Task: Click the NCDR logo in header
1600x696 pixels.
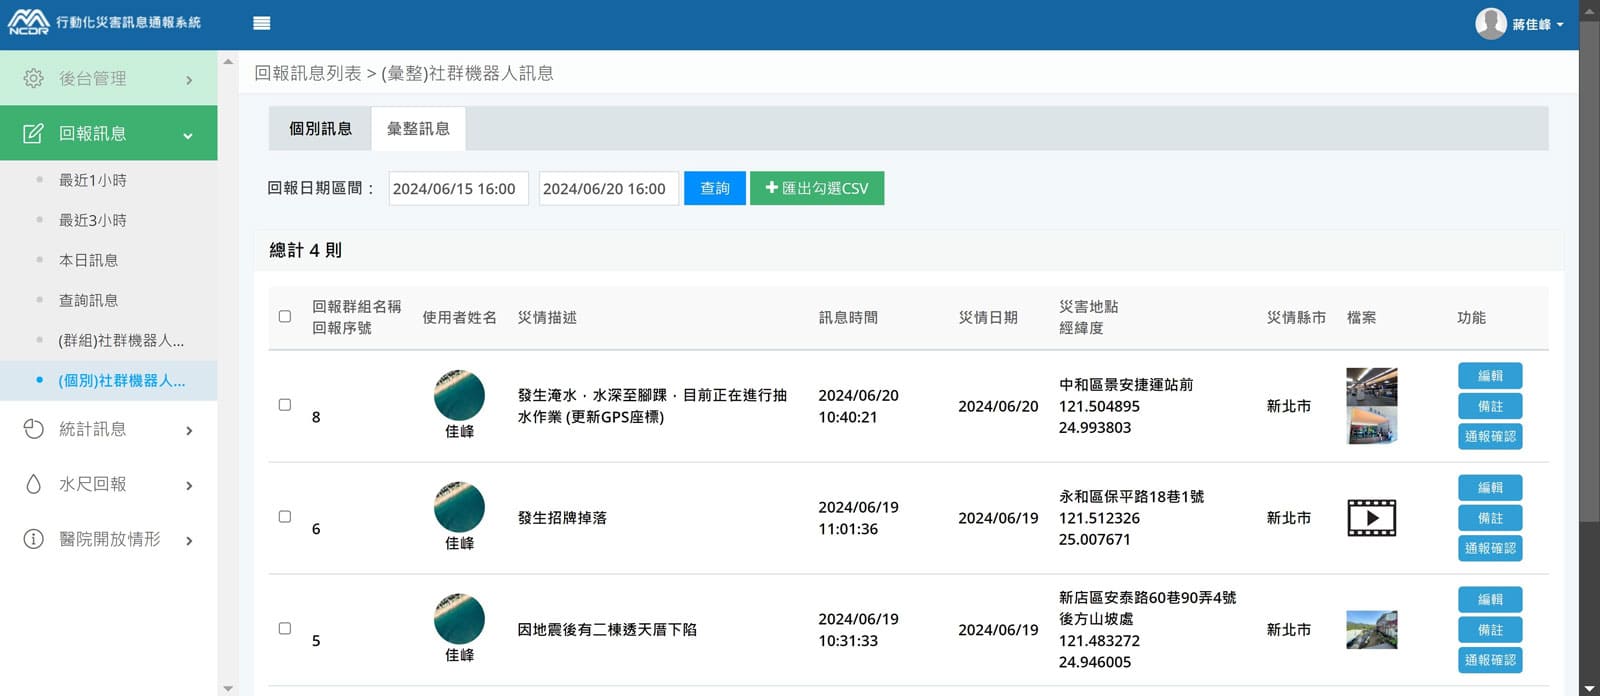Action: point(28,22)
